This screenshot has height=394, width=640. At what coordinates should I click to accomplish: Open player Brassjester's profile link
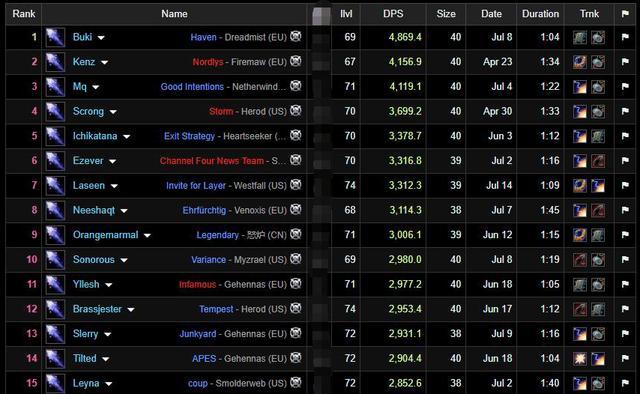[x=97, y=309]
